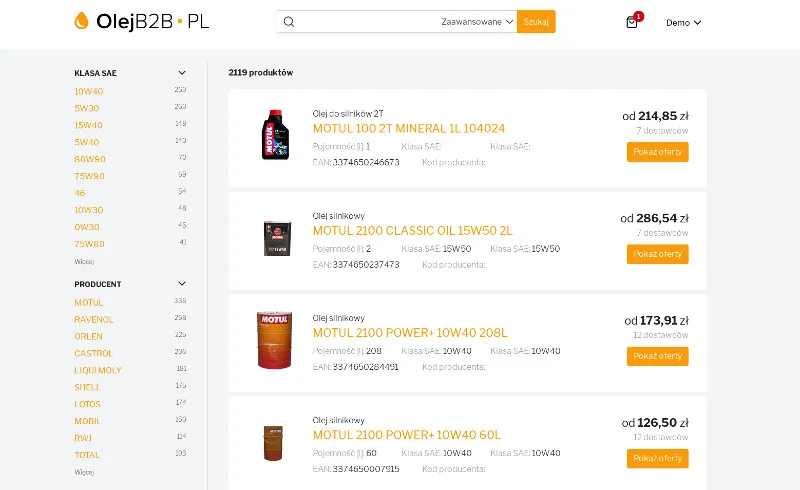Filter by producer RAVENOL
The width and height of the screenshot is (800, 490).
pos(94,320)
